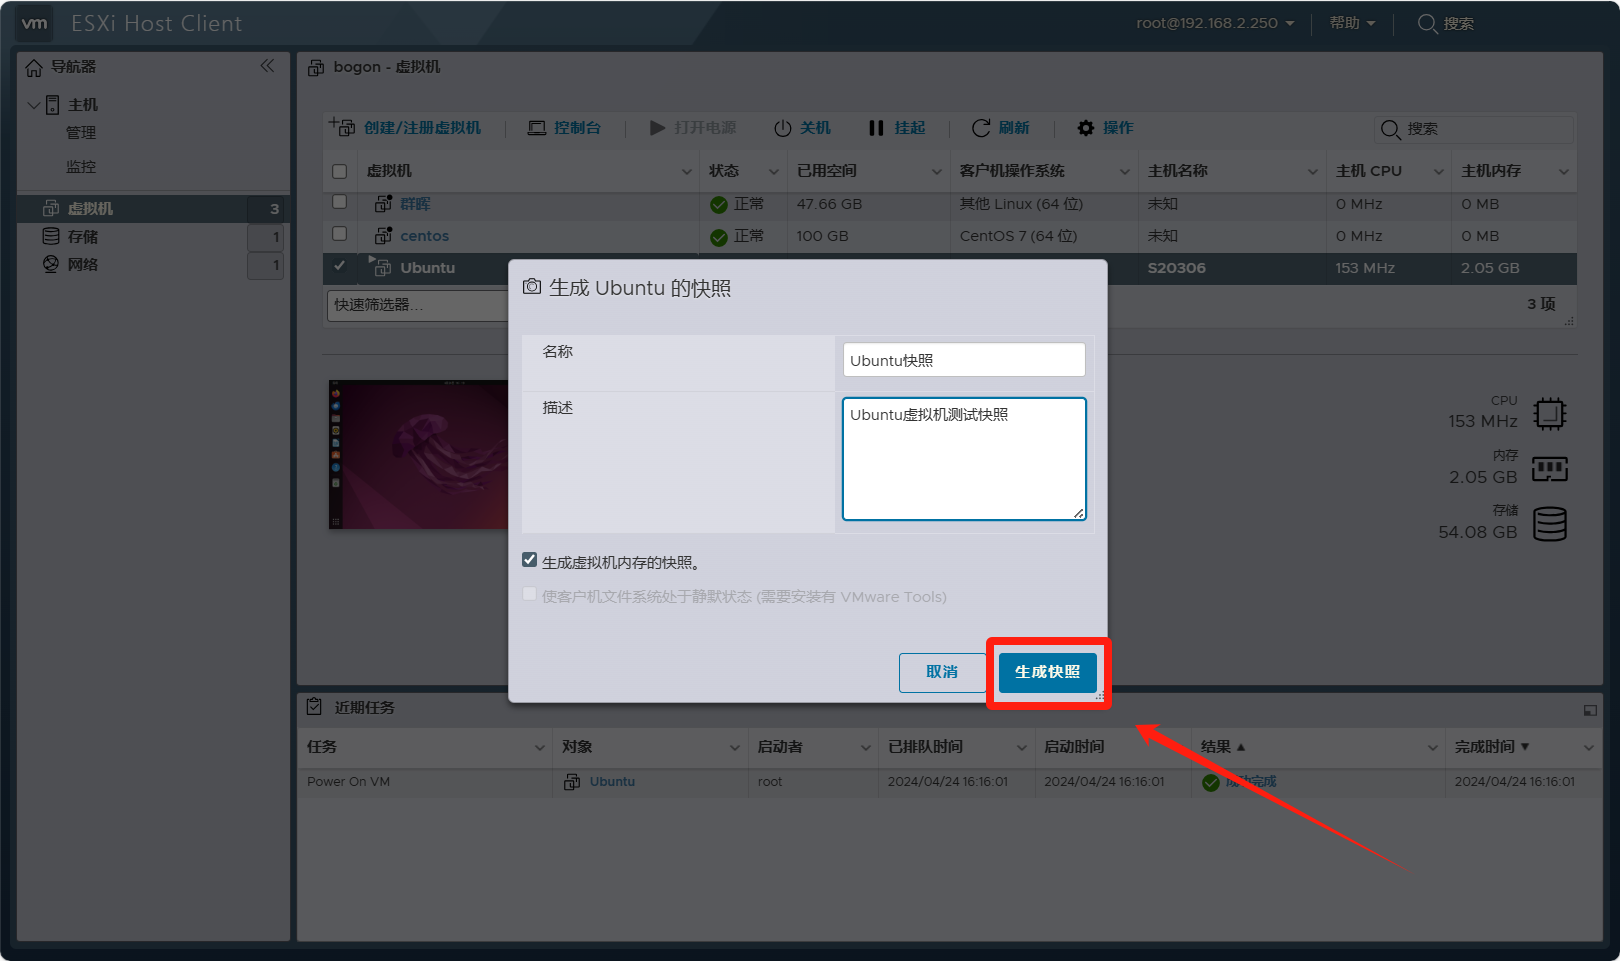1620x961 pixels.
Task: Check the 群晖 virtual machine row checkbox
Action: [x=340, y=202]
